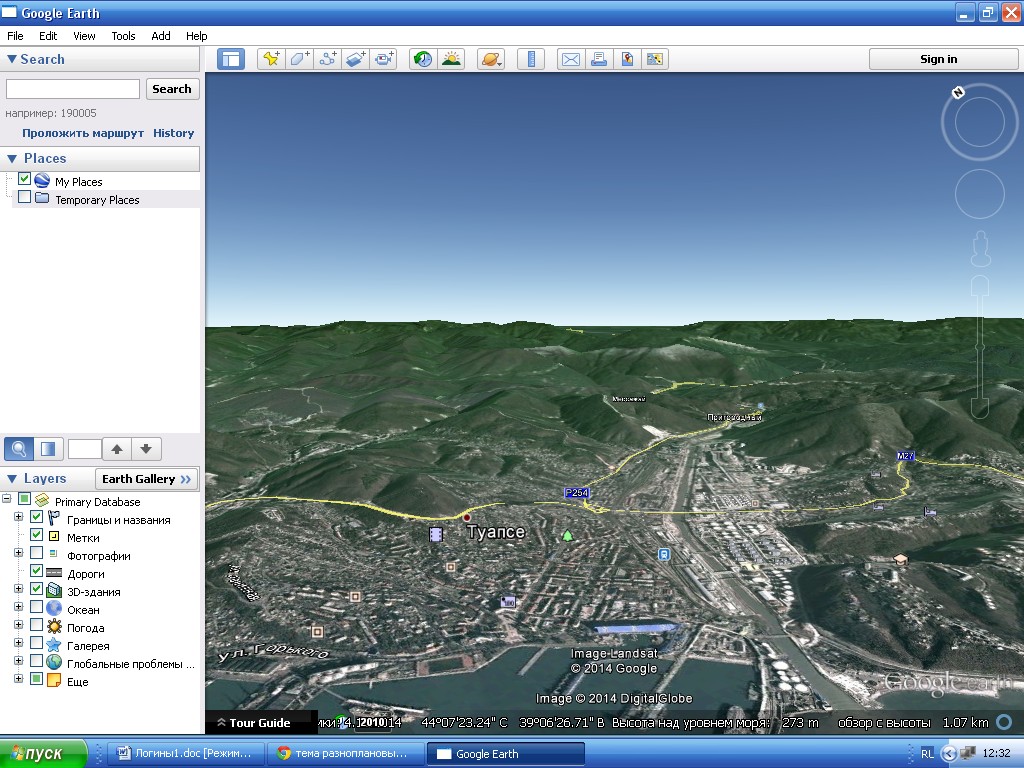
Task: Switch to Логины1.doc taskbar window
Action: click(x=185, y=754)
